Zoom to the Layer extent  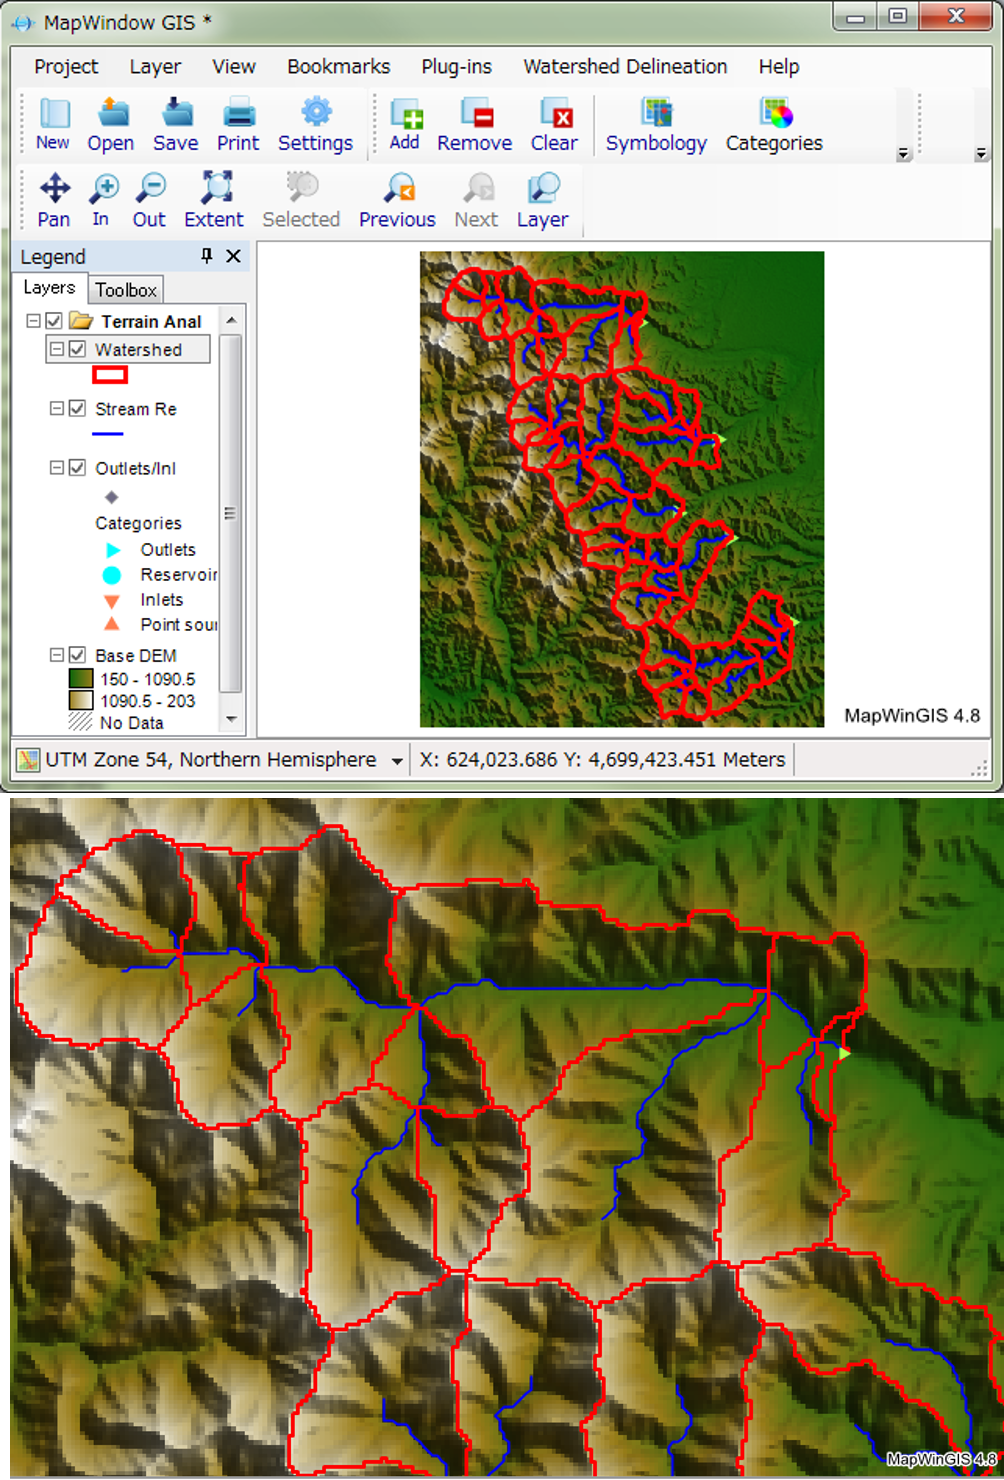point(543,188)
